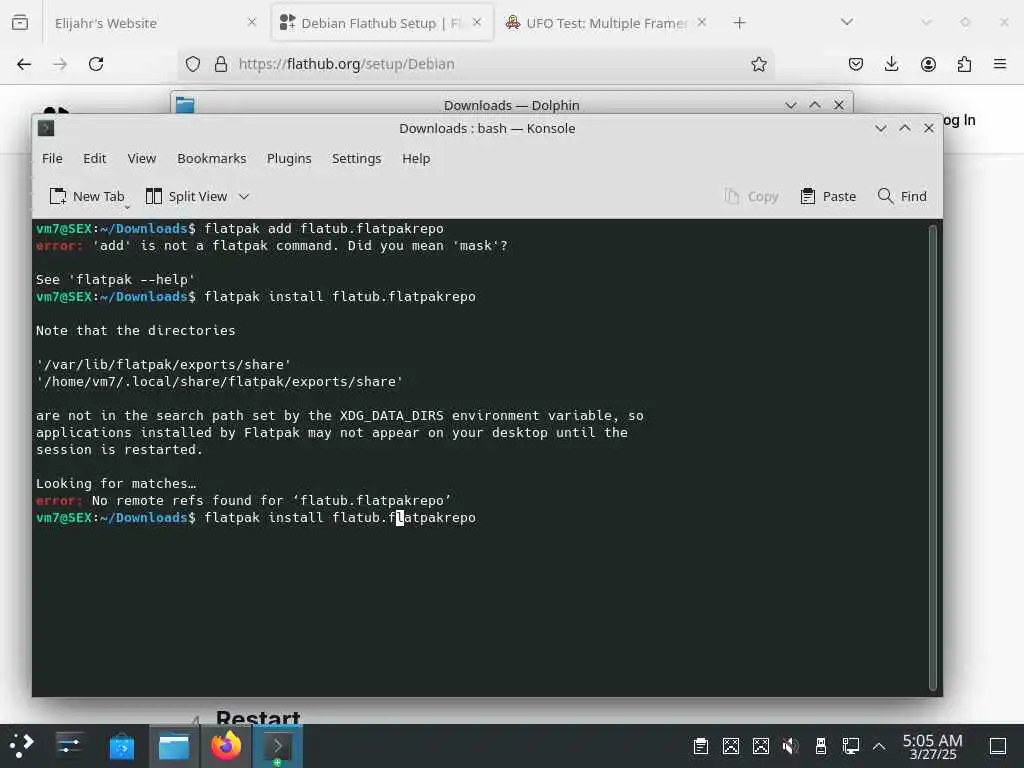
Task: Open Discover software center from taskbar
Action: click(121, 746)
